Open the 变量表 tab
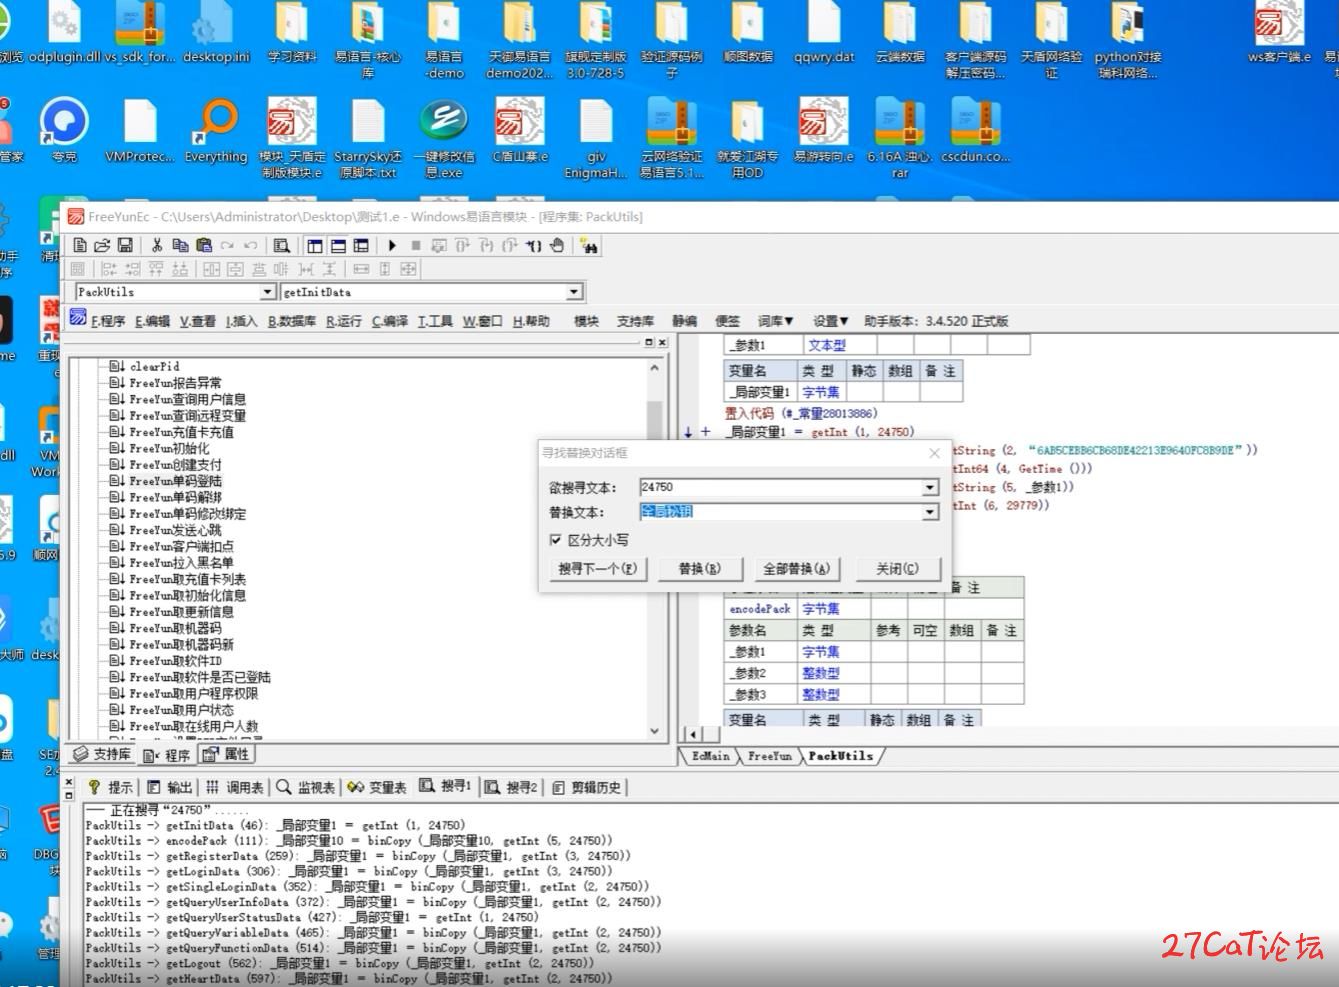 (x=377, y=787)
